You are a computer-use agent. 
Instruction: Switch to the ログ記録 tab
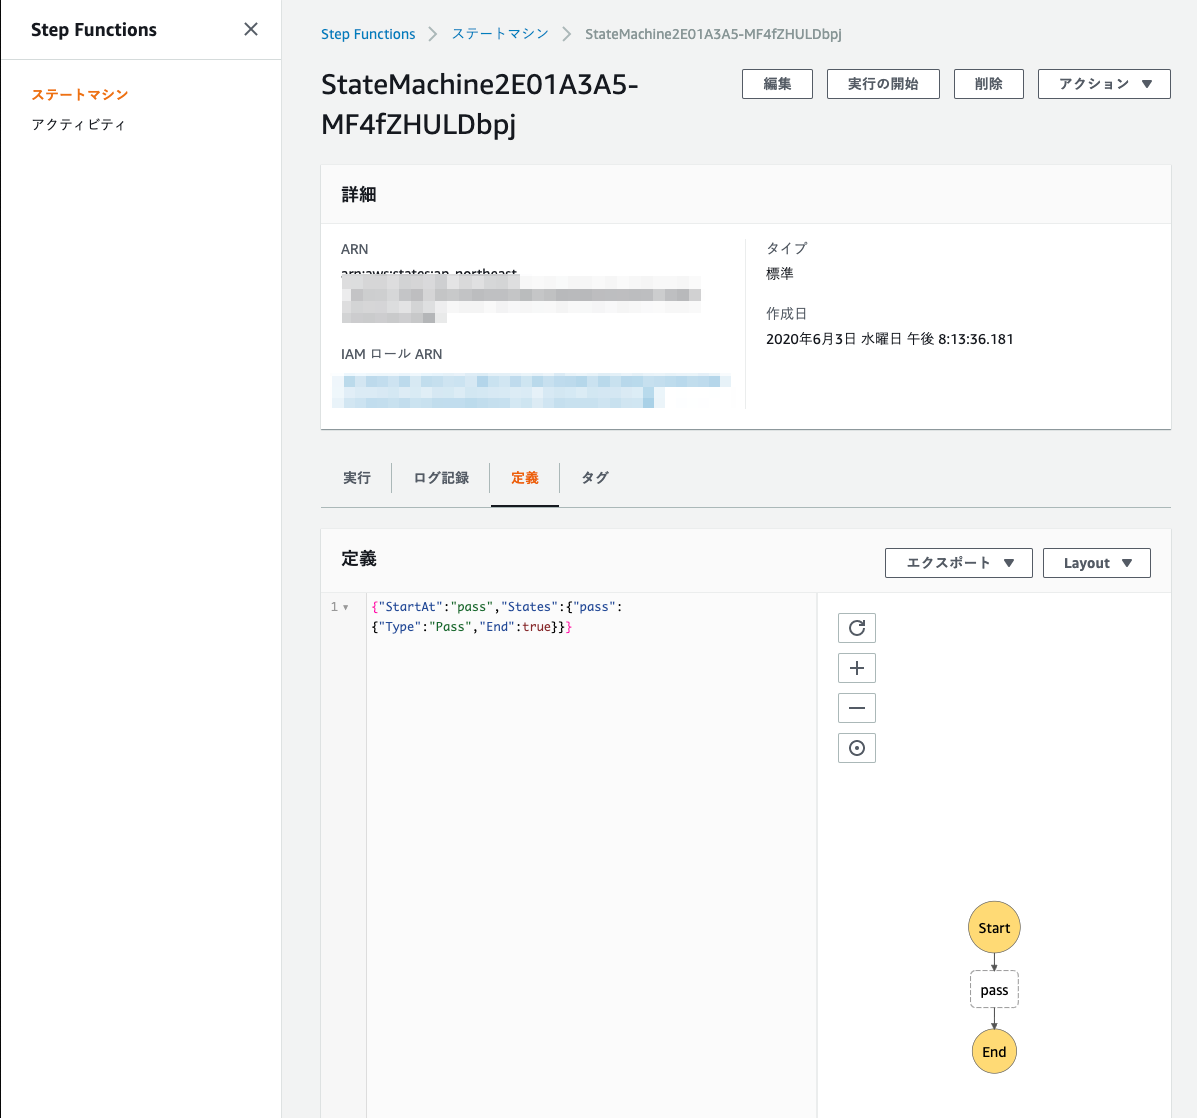441,478
